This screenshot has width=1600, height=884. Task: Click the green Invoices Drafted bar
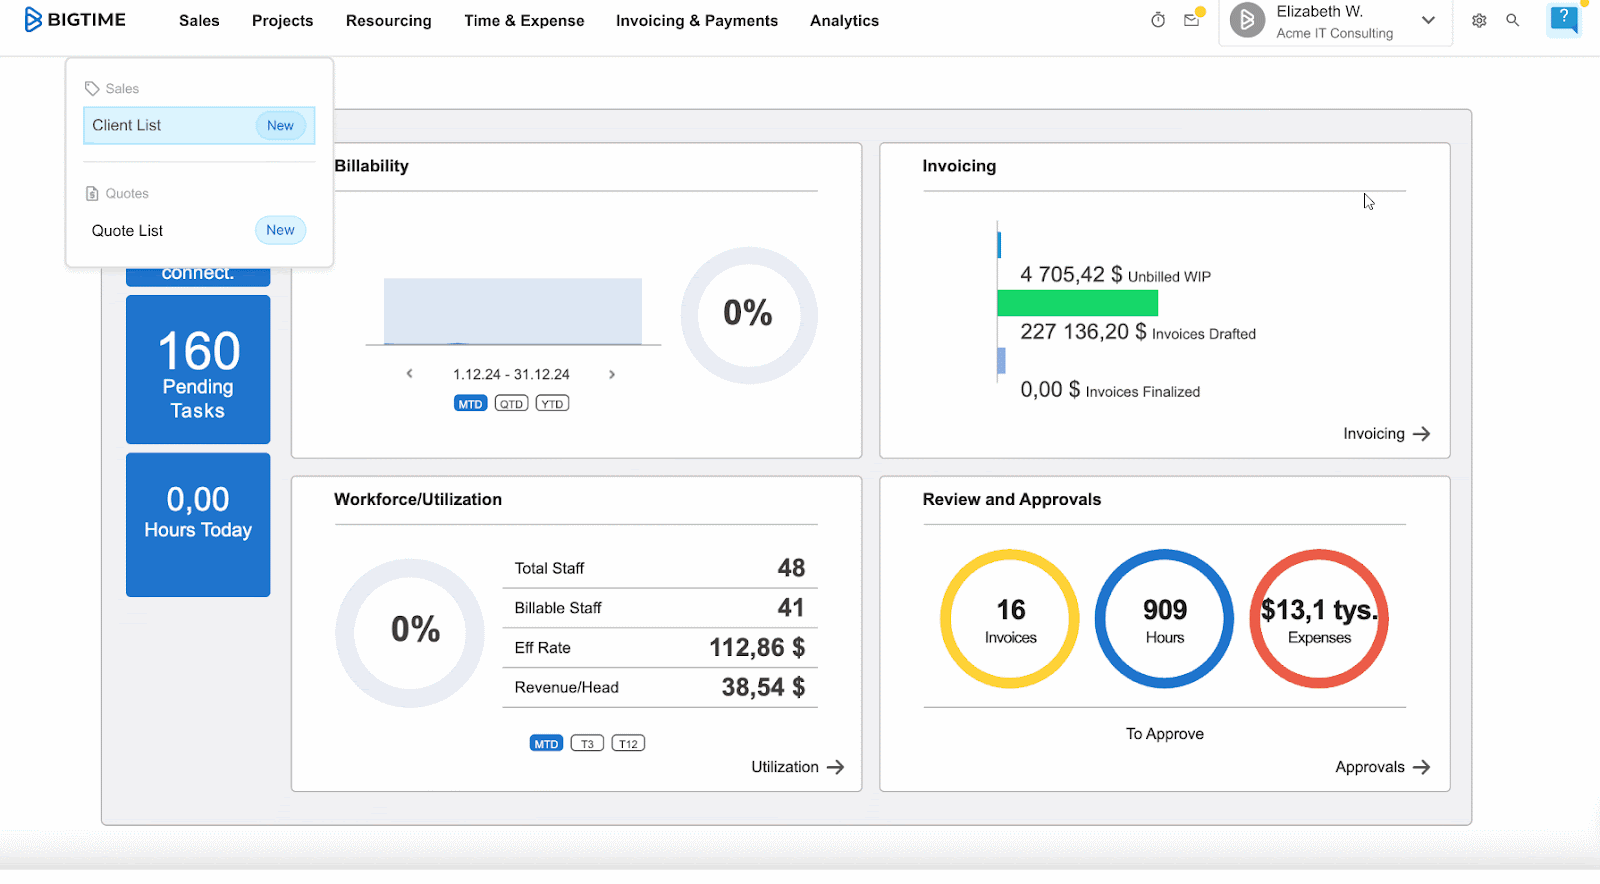click(1077, 303)
